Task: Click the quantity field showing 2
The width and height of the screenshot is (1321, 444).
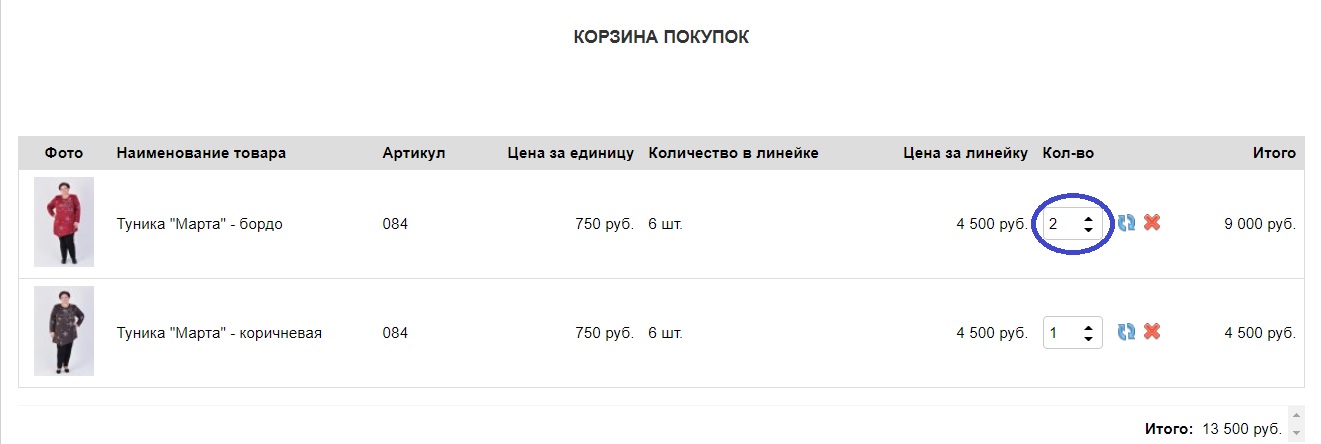Action: pos(1072,224)
